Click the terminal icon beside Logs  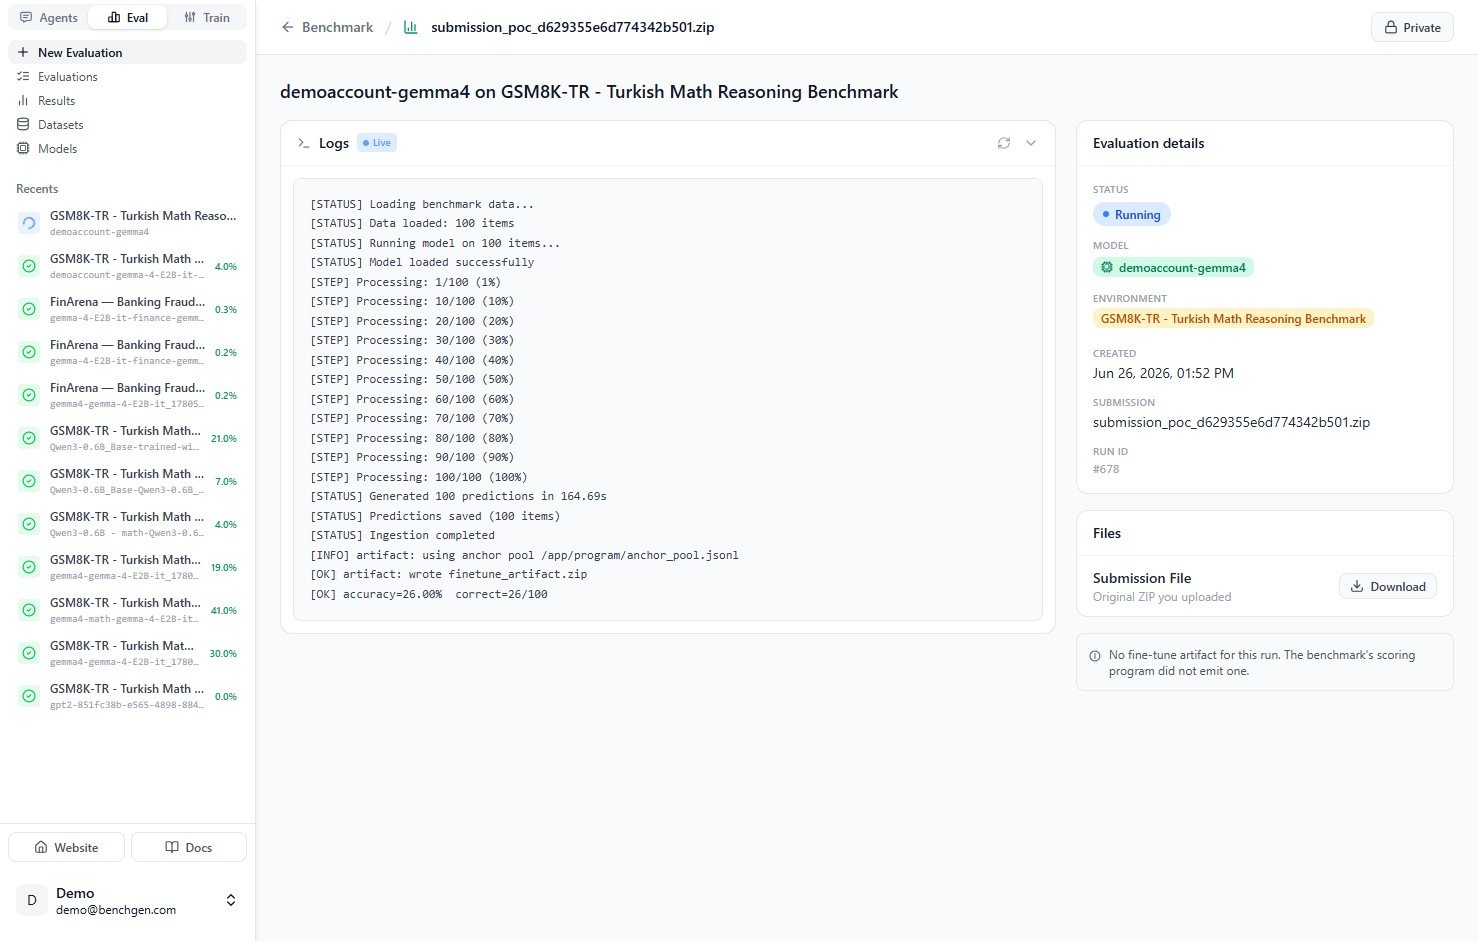[304, 143]
